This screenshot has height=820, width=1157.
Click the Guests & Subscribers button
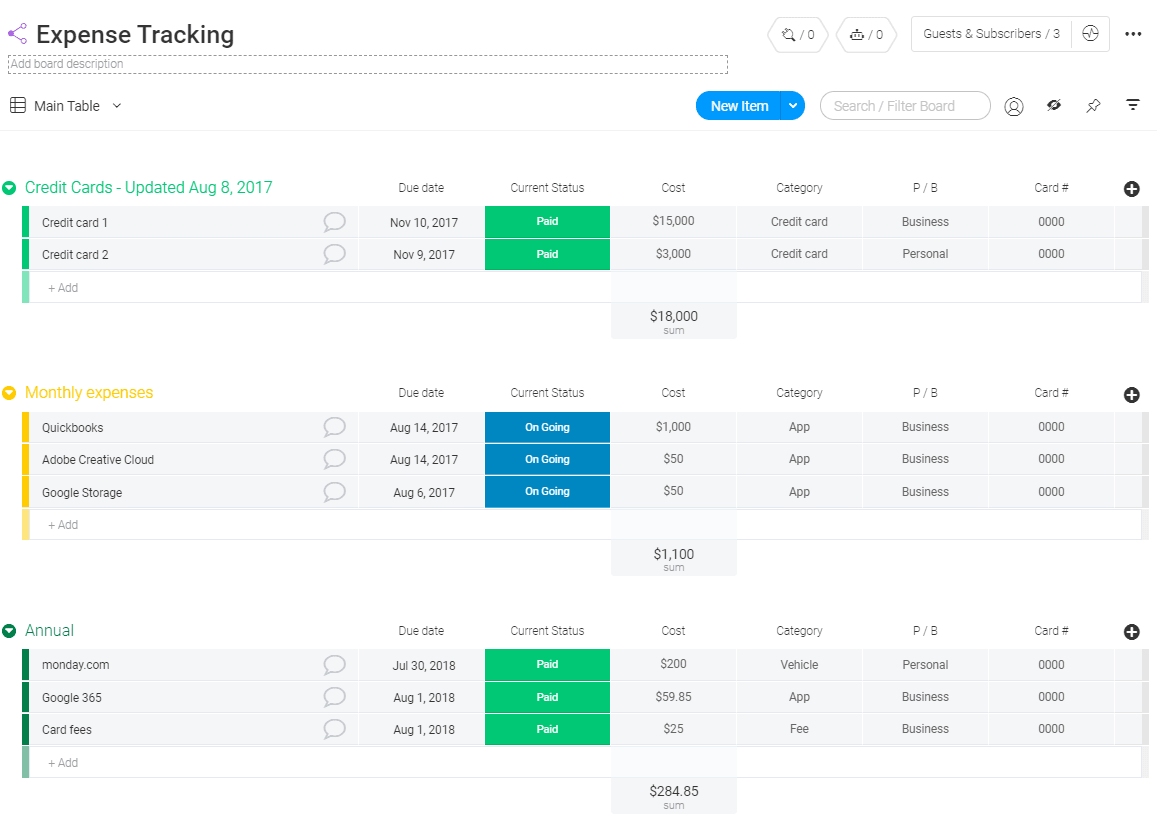tap(990, 34)
